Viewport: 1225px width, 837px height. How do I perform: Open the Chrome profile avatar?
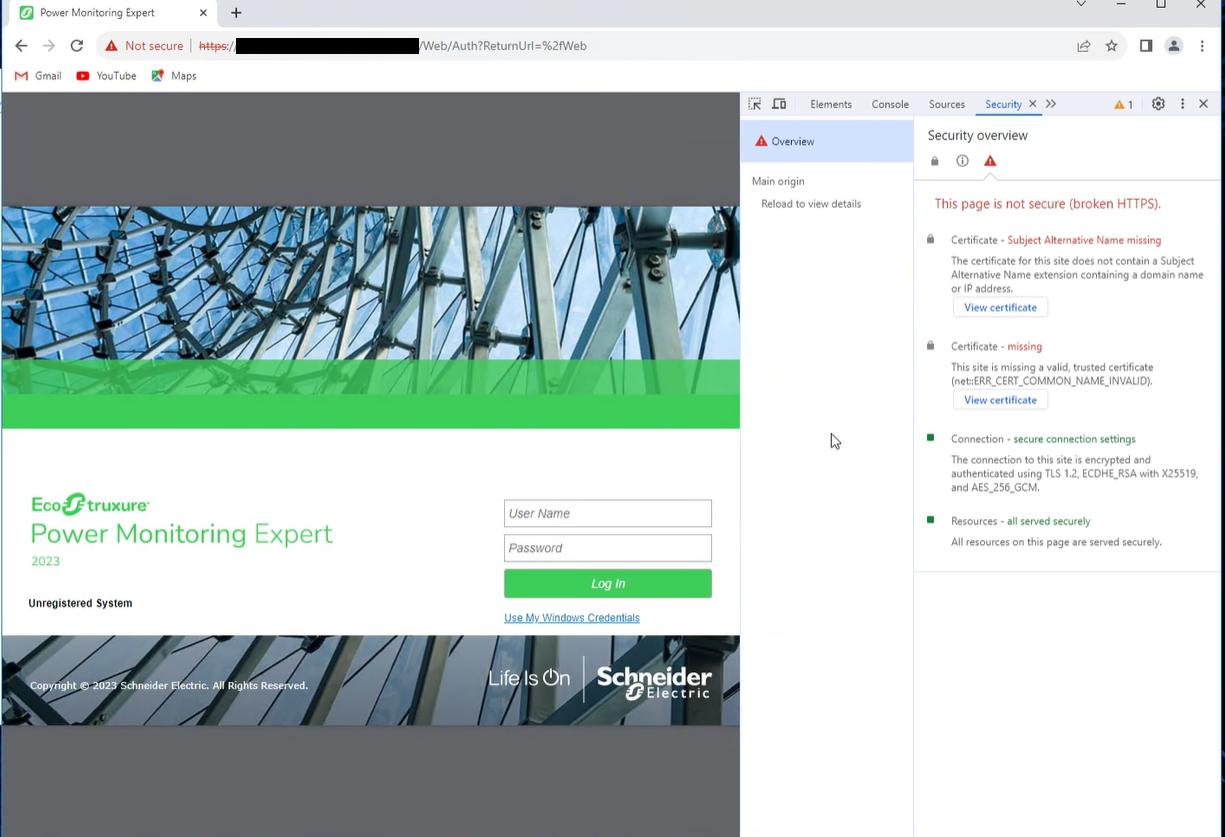pyautogui.click(x=1174, y=46)
